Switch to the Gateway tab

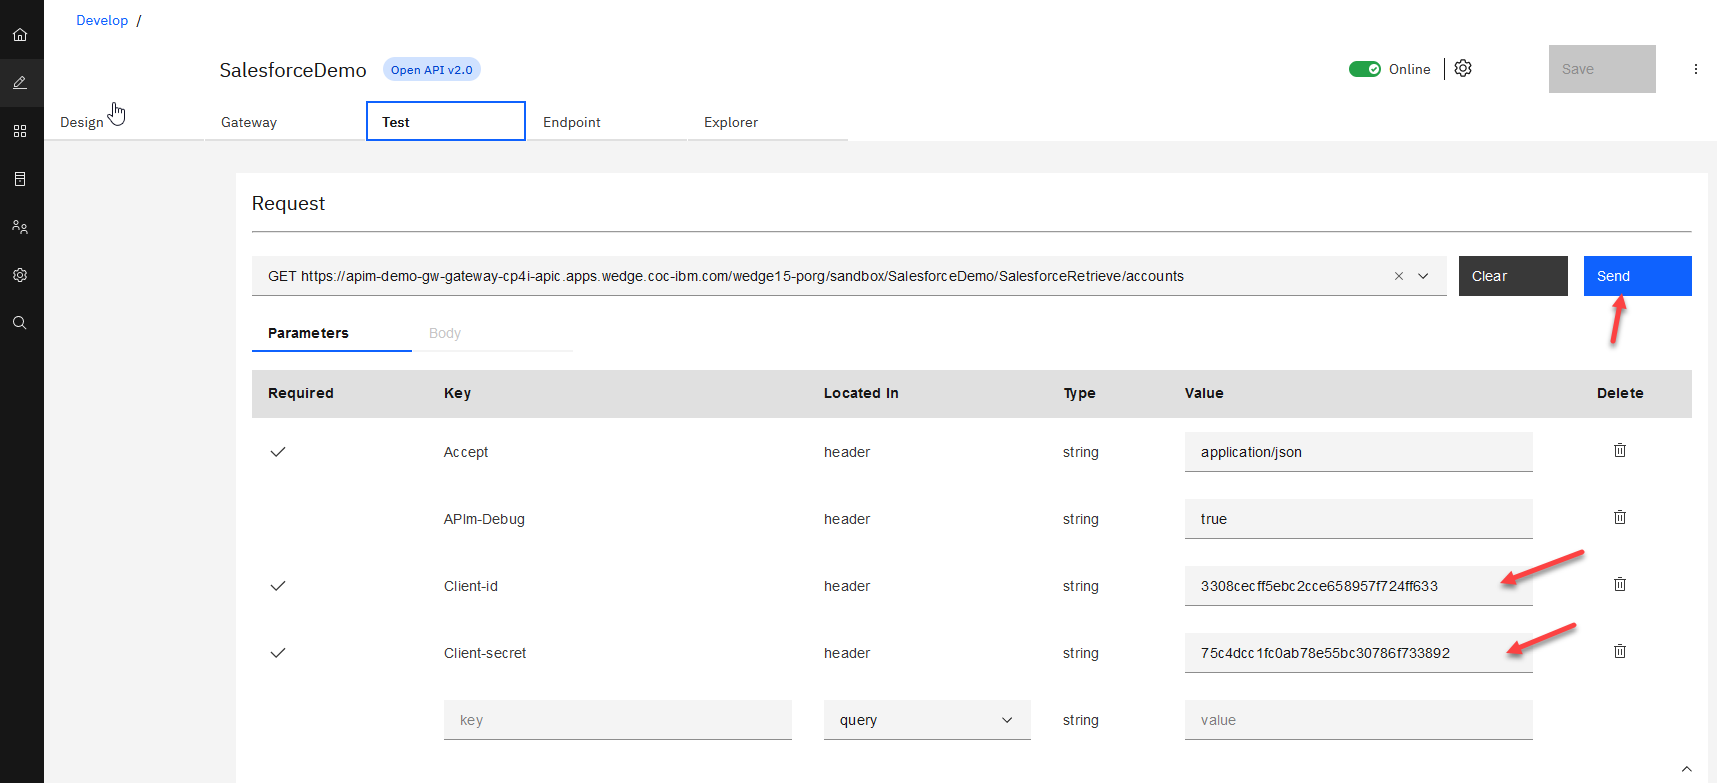tap(249, 122)
